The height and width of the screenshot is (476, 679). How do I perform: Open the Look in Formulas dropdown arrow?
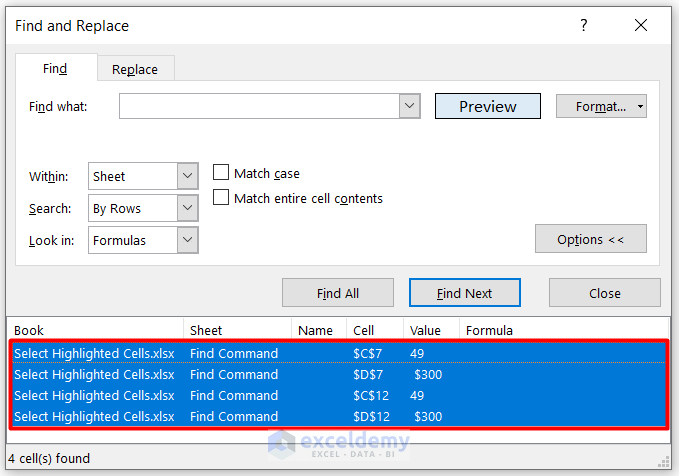coord(188,240)
